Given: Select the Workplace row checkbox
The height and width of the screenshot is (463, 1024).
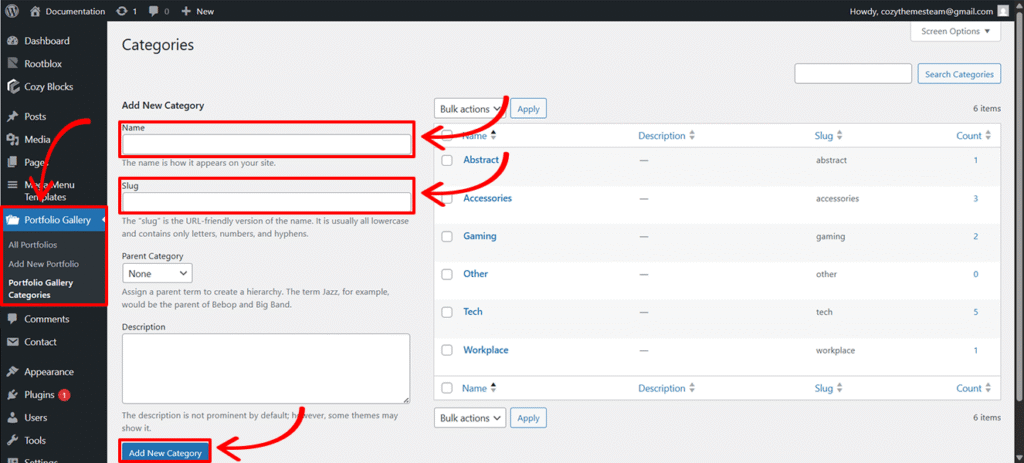Looking at the screenshot, I should point(447,351).
